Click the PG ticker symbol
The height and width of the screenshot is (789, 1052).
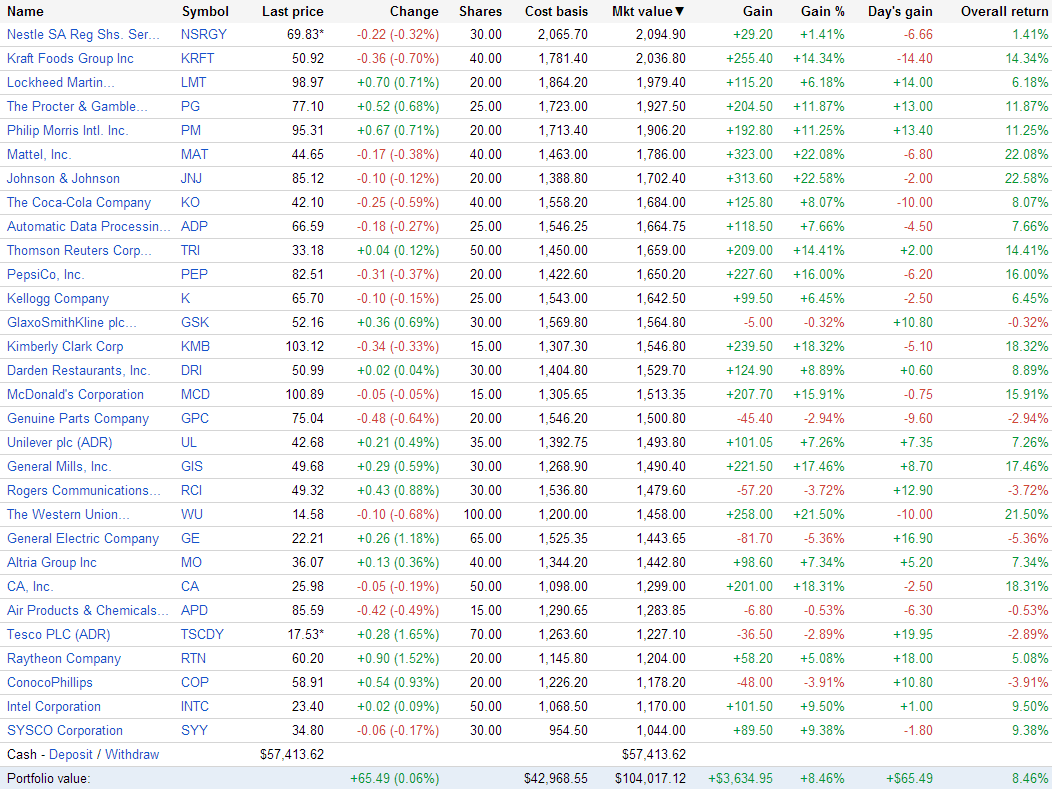[x=191, y=107]
